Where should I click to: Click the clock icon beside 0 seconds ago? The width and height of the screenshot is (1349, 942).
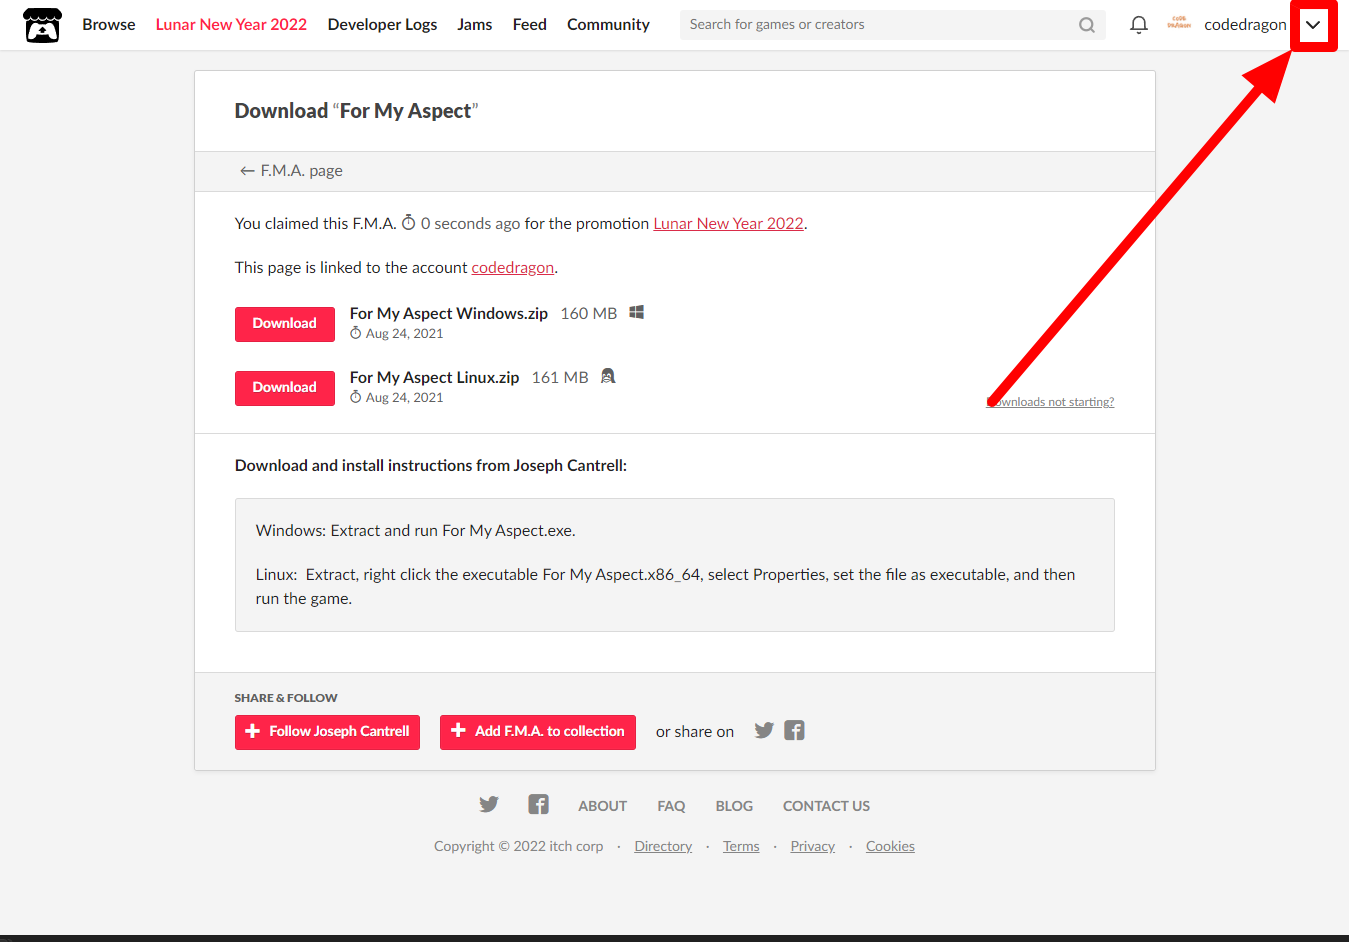408,223
